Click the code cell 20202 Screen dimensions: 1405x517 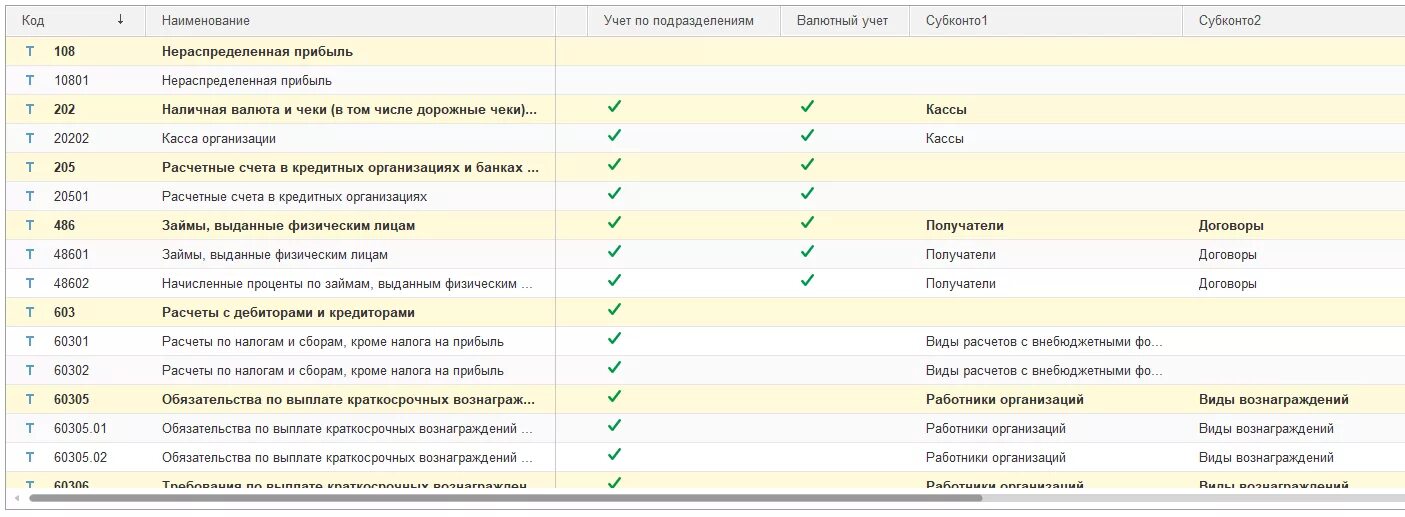(x=71, y=138)
